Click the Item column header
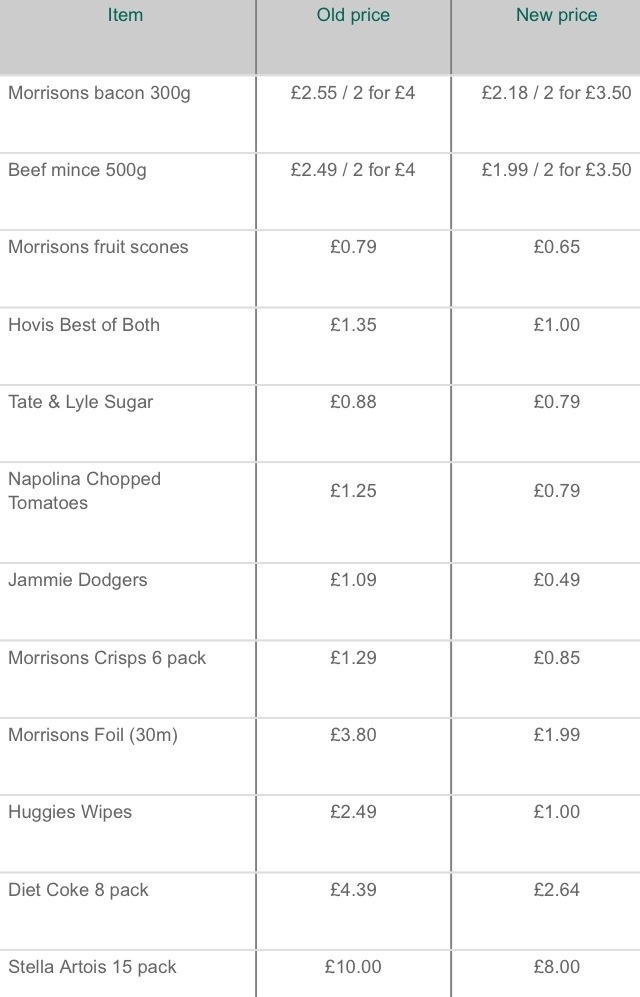Screen dimensions: 640x997 click(125, 15)
